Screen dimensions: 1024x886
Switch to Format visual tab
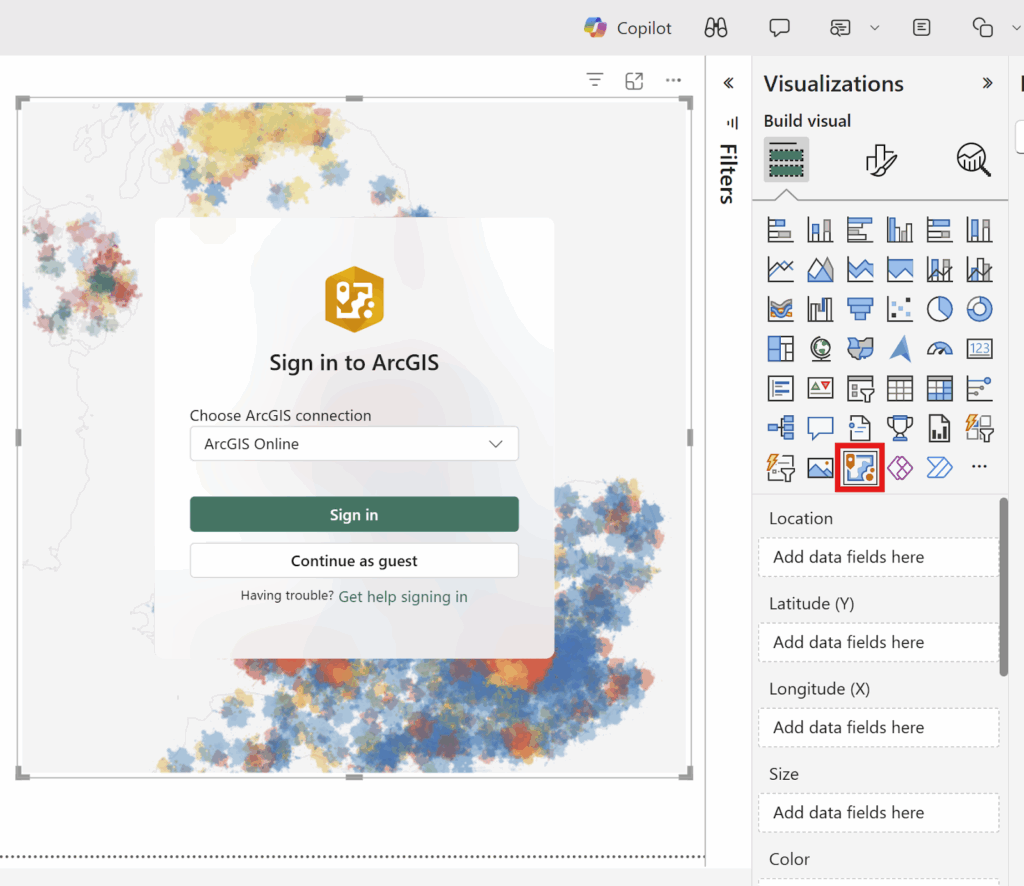coord(880,159)
